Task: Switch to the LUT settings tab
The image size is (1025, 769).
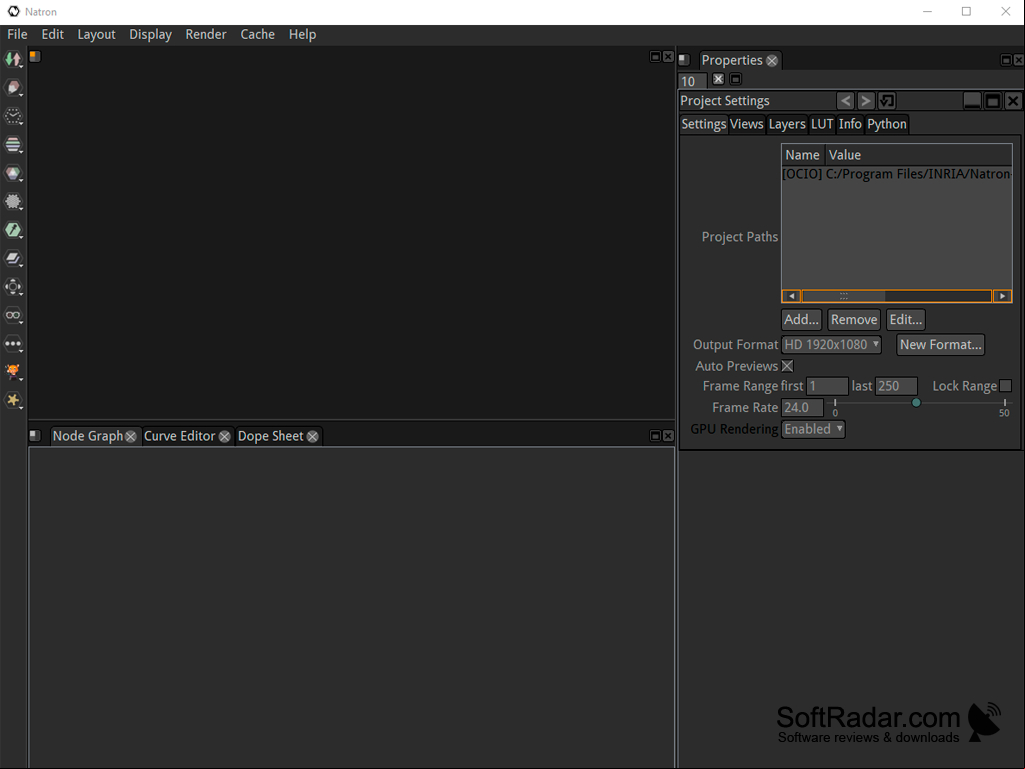Action: [822, 124]
